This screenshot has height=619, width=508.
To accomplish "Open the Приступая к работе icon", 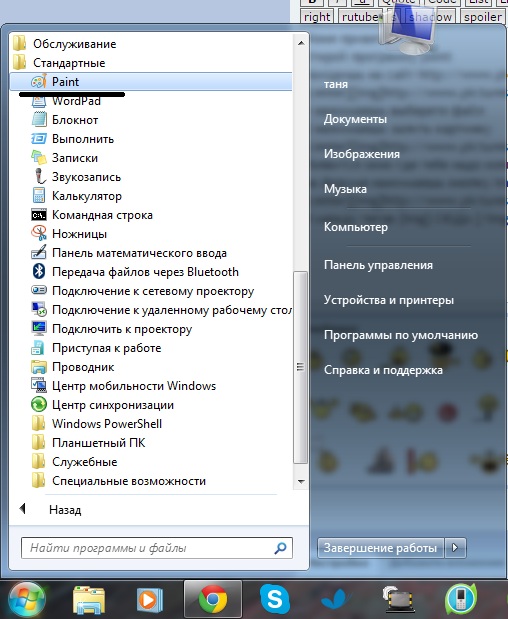I will pyautogui.click(x=39, y=347).
